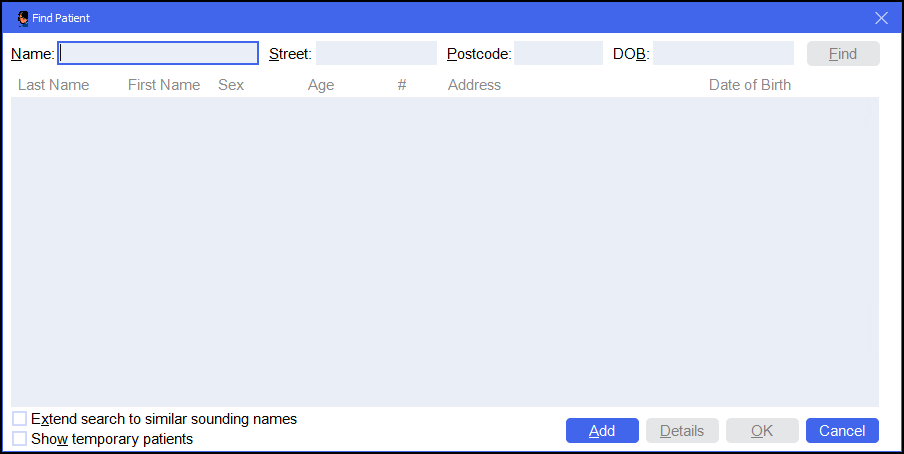Click the First Name column header
The width and height of the screenshot is (904, 454).
coord(164,85)
